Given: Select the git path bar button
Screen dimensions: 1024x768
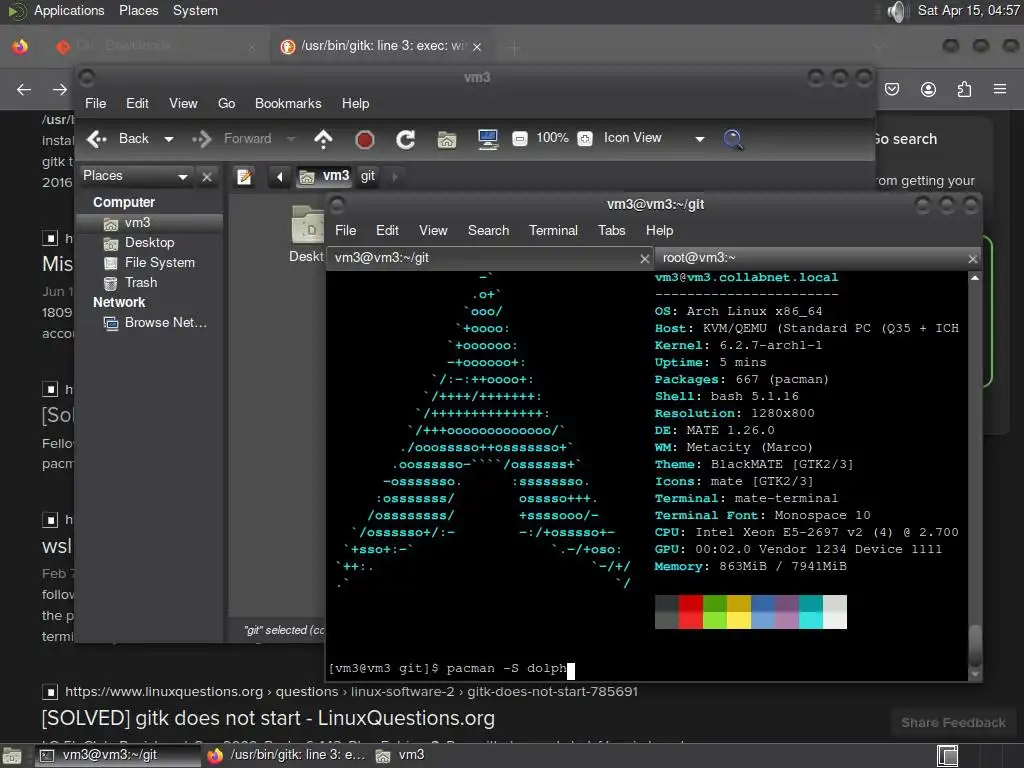Looking at the screenshot, I should 368,176.
